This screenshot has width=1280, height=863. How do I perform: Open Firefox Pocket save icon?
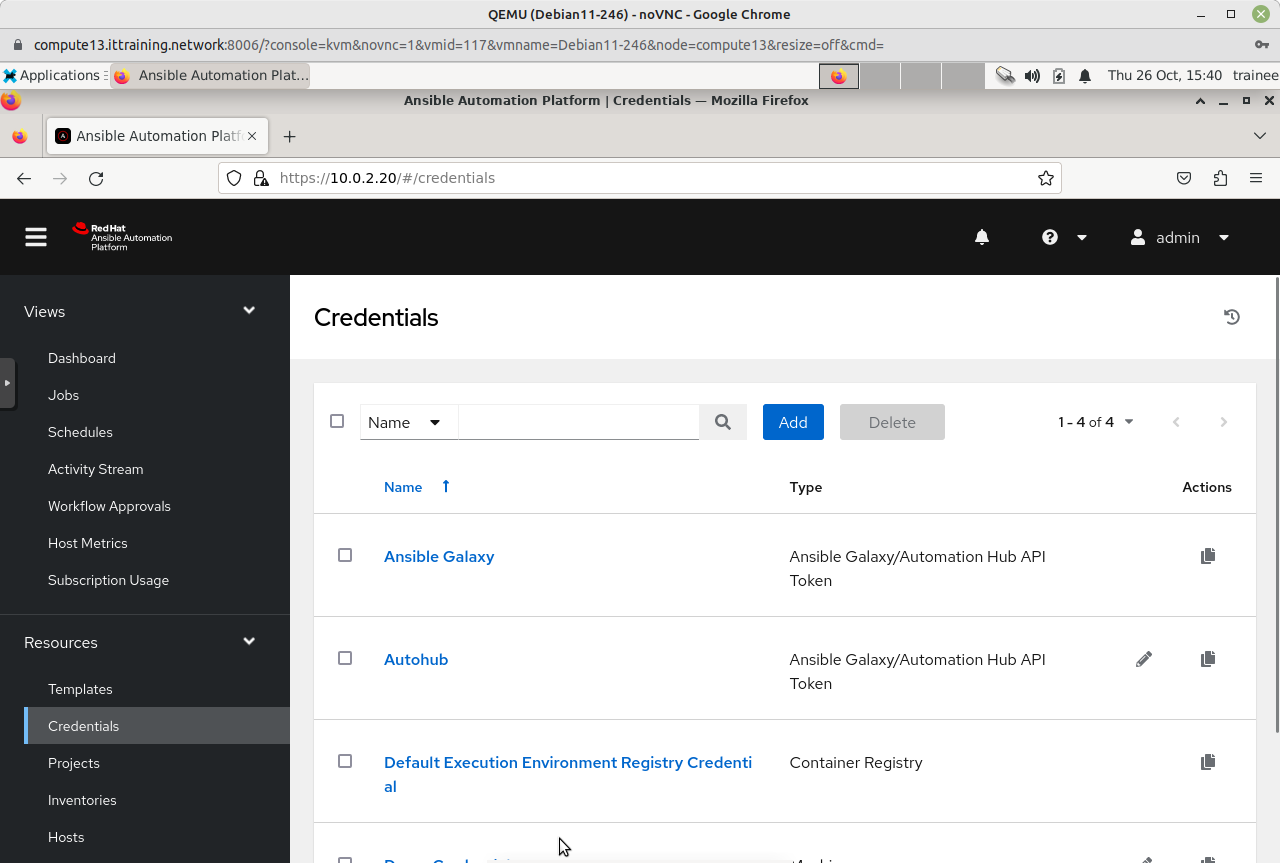point(1184,178)
